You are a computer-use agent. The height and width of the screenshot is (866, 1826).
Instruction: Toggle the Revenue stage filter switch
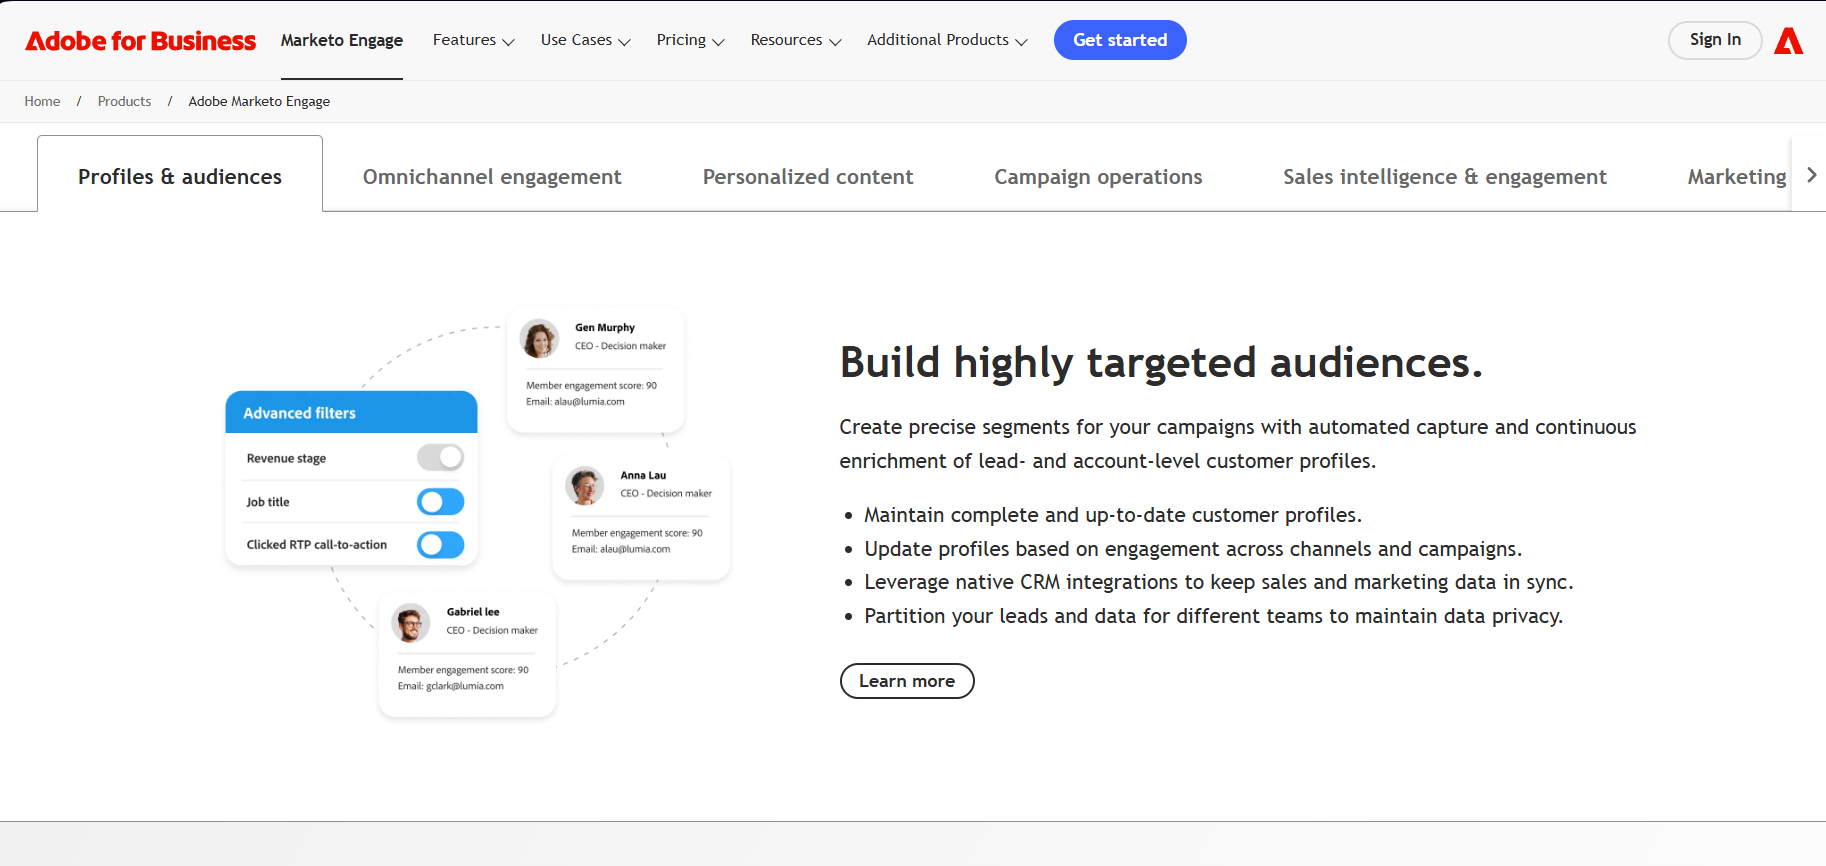[x=440, y=458]
